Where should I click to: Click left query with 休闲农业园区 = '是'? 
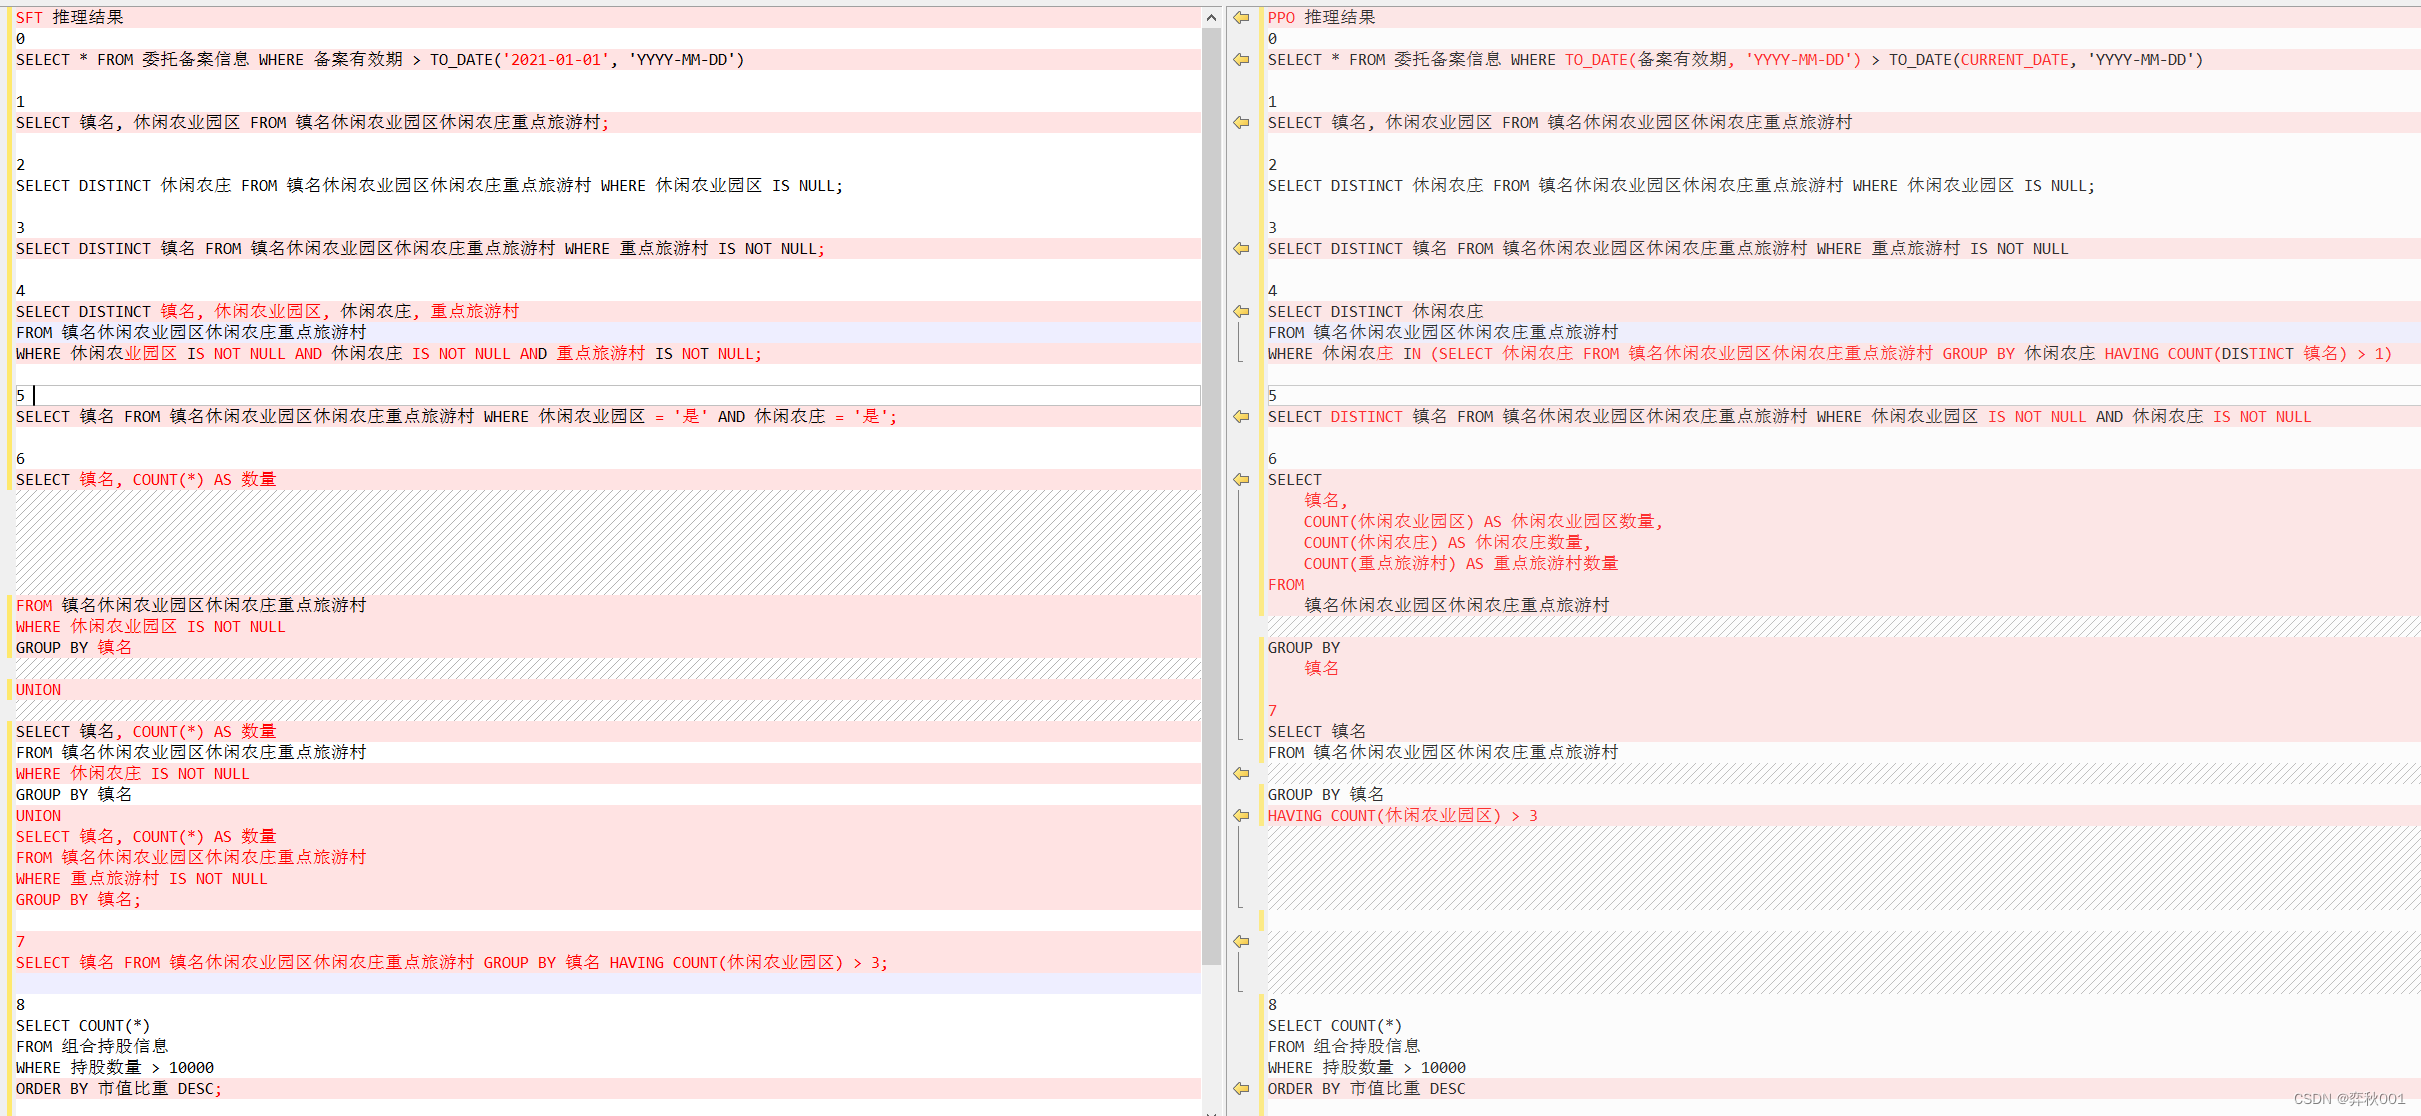click(456, 416)
